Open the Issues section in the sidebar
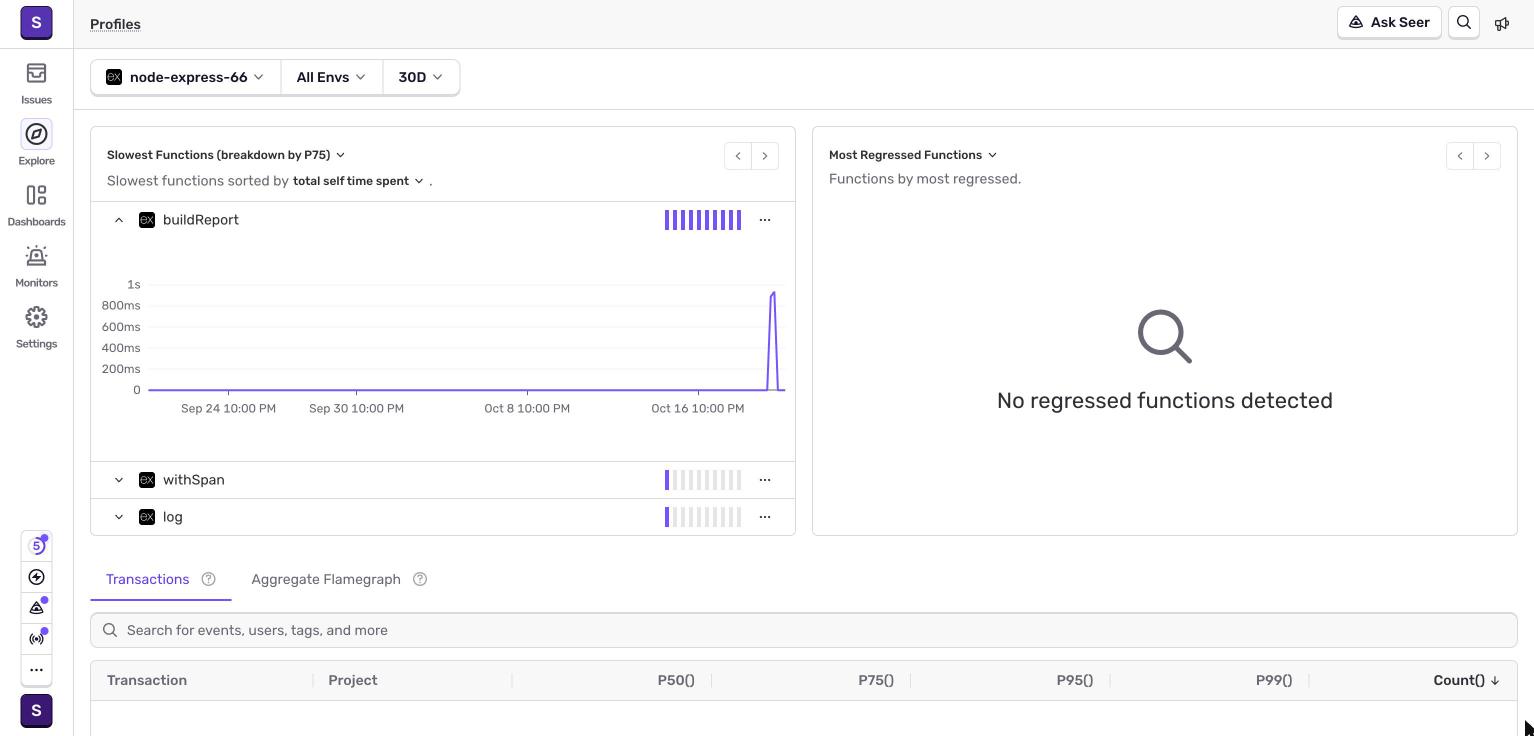 [36, 83]
